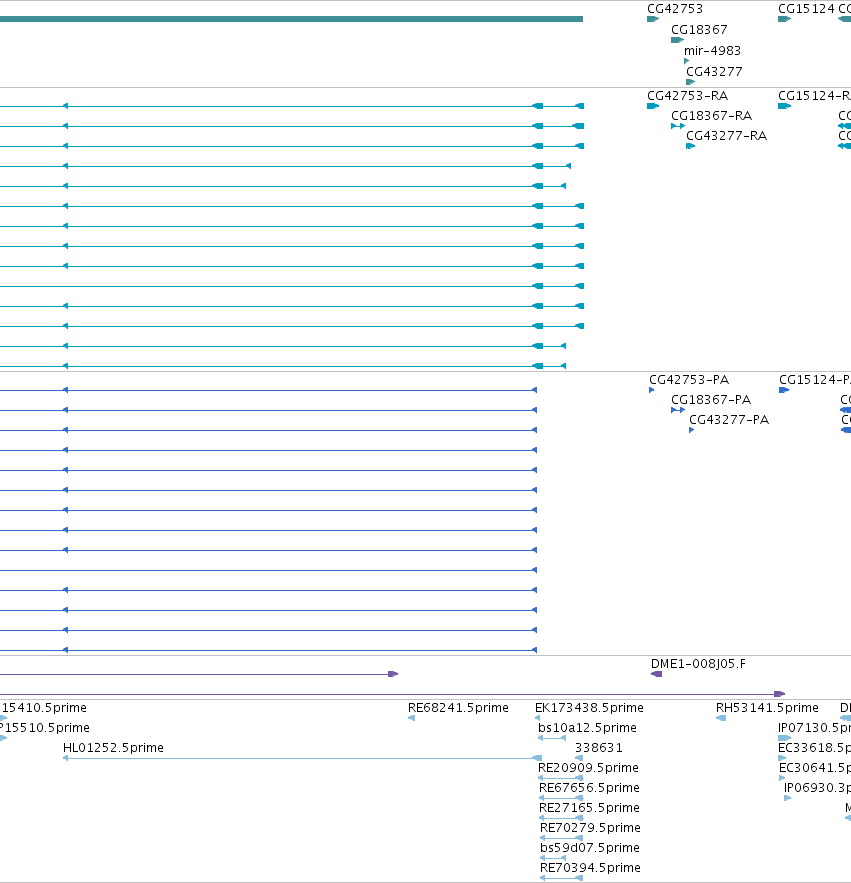The height and width of the screenshot is (883, 851).
Task: Select the arrow glyph under RH53141.5prime
Action: (721, 718)
